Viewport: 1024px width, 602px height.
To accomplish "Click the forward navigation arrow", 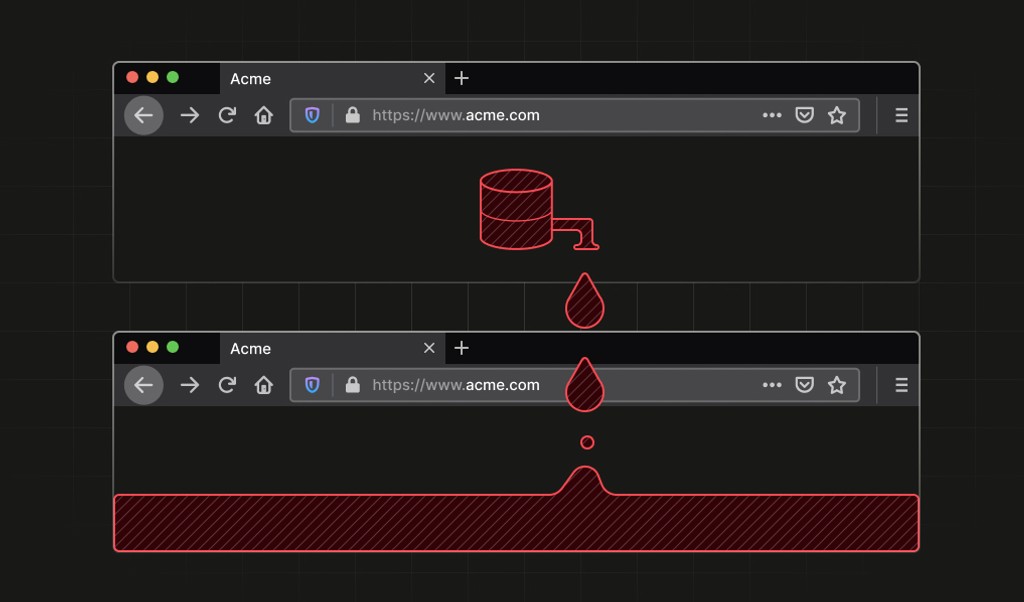I will [189, 115].
